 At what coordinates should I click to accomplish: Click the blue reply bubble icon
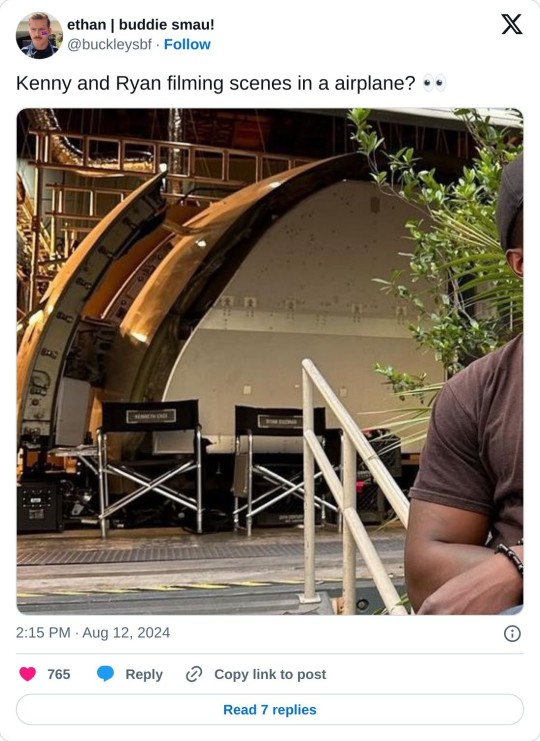(105, 674)
